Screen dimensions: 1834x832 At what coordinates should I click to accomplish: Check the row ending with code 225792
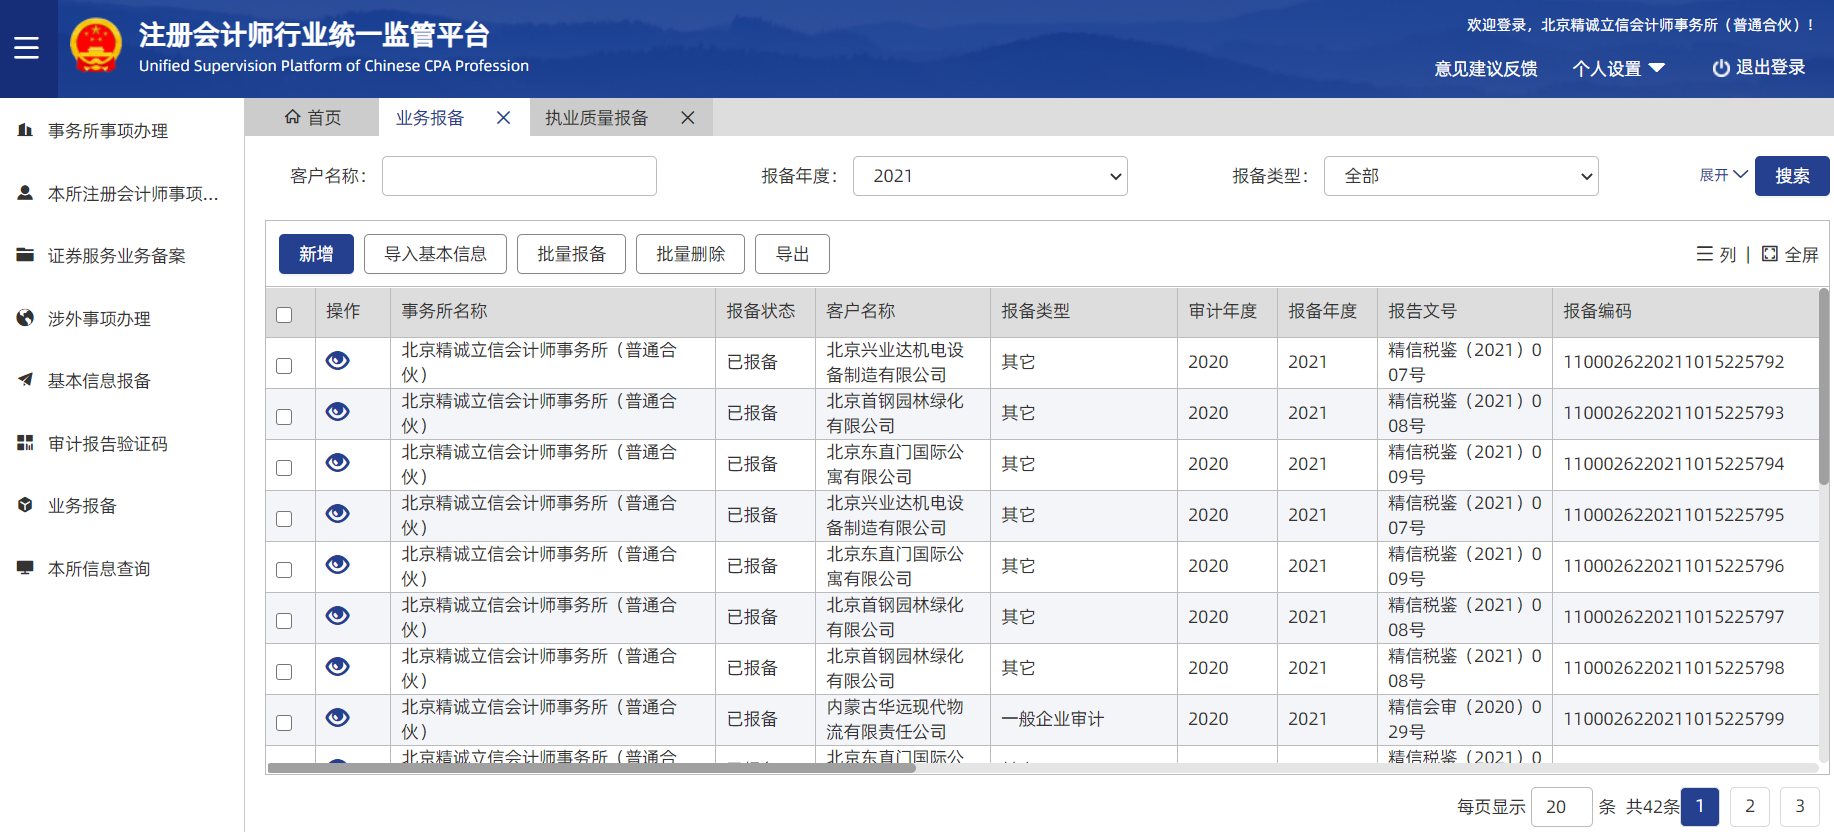pos(284,366)
